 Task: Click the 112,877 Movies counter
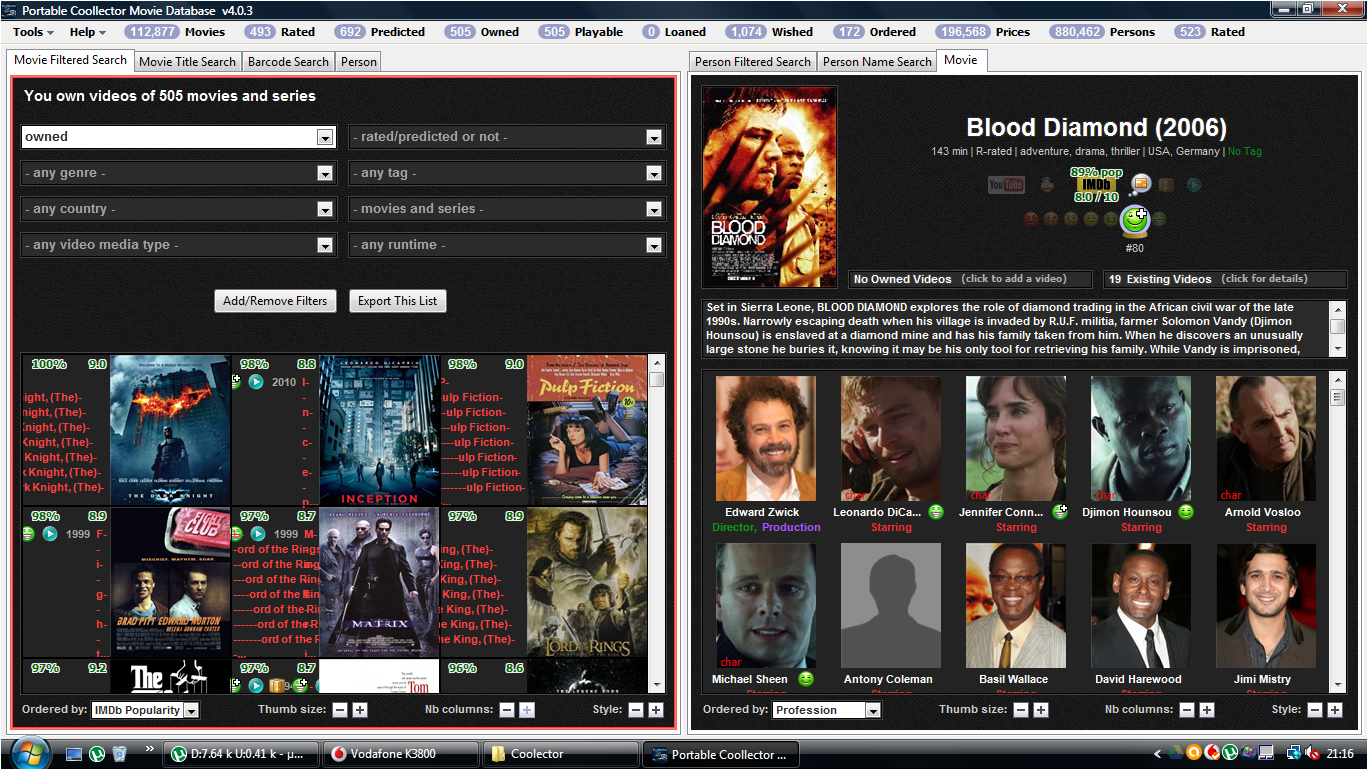[x=175, y=32]
